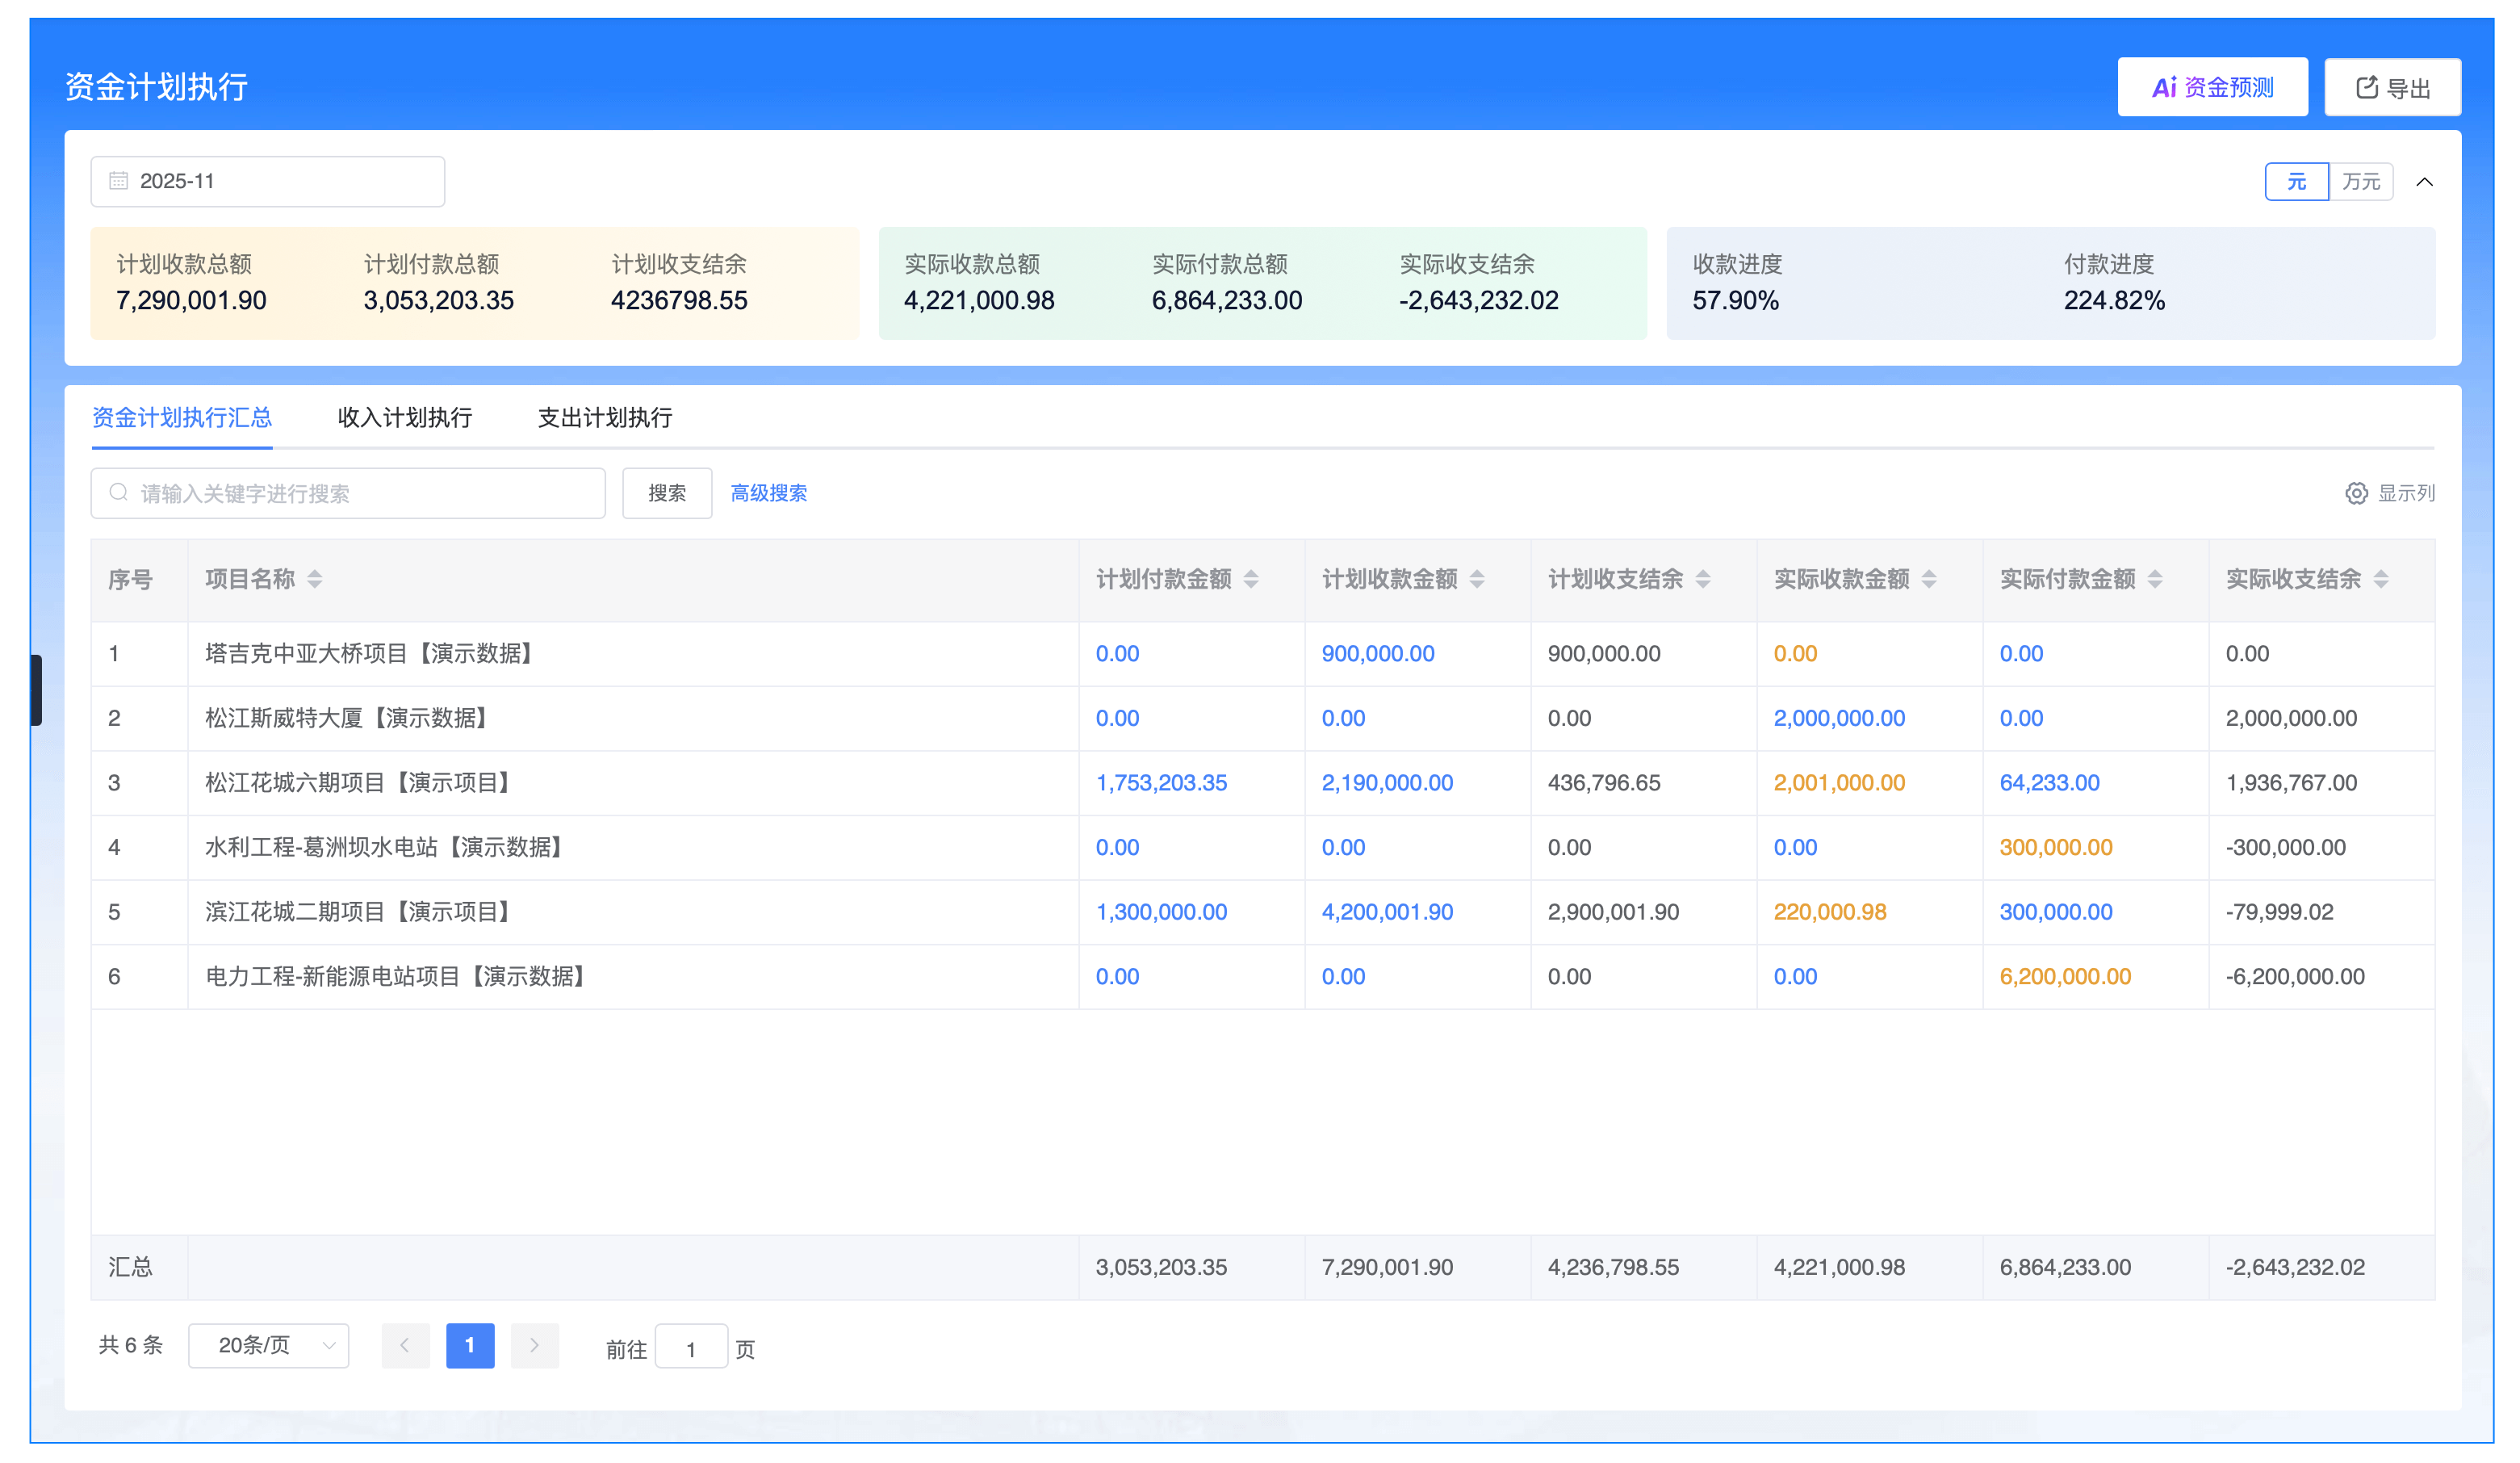The width and height of the screenshot is (2520, 1463).
Task: Switch unit to 万元
Action: pos(2360,182)
